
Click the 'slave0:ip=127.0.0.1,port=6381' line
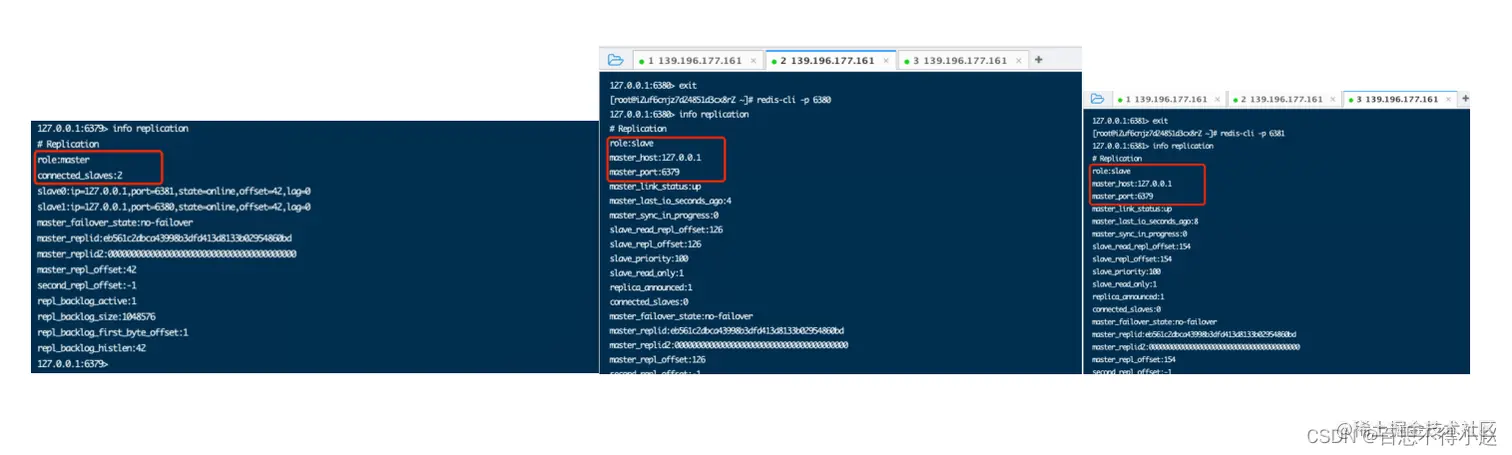pyautogui.click(x=173, y=191)
